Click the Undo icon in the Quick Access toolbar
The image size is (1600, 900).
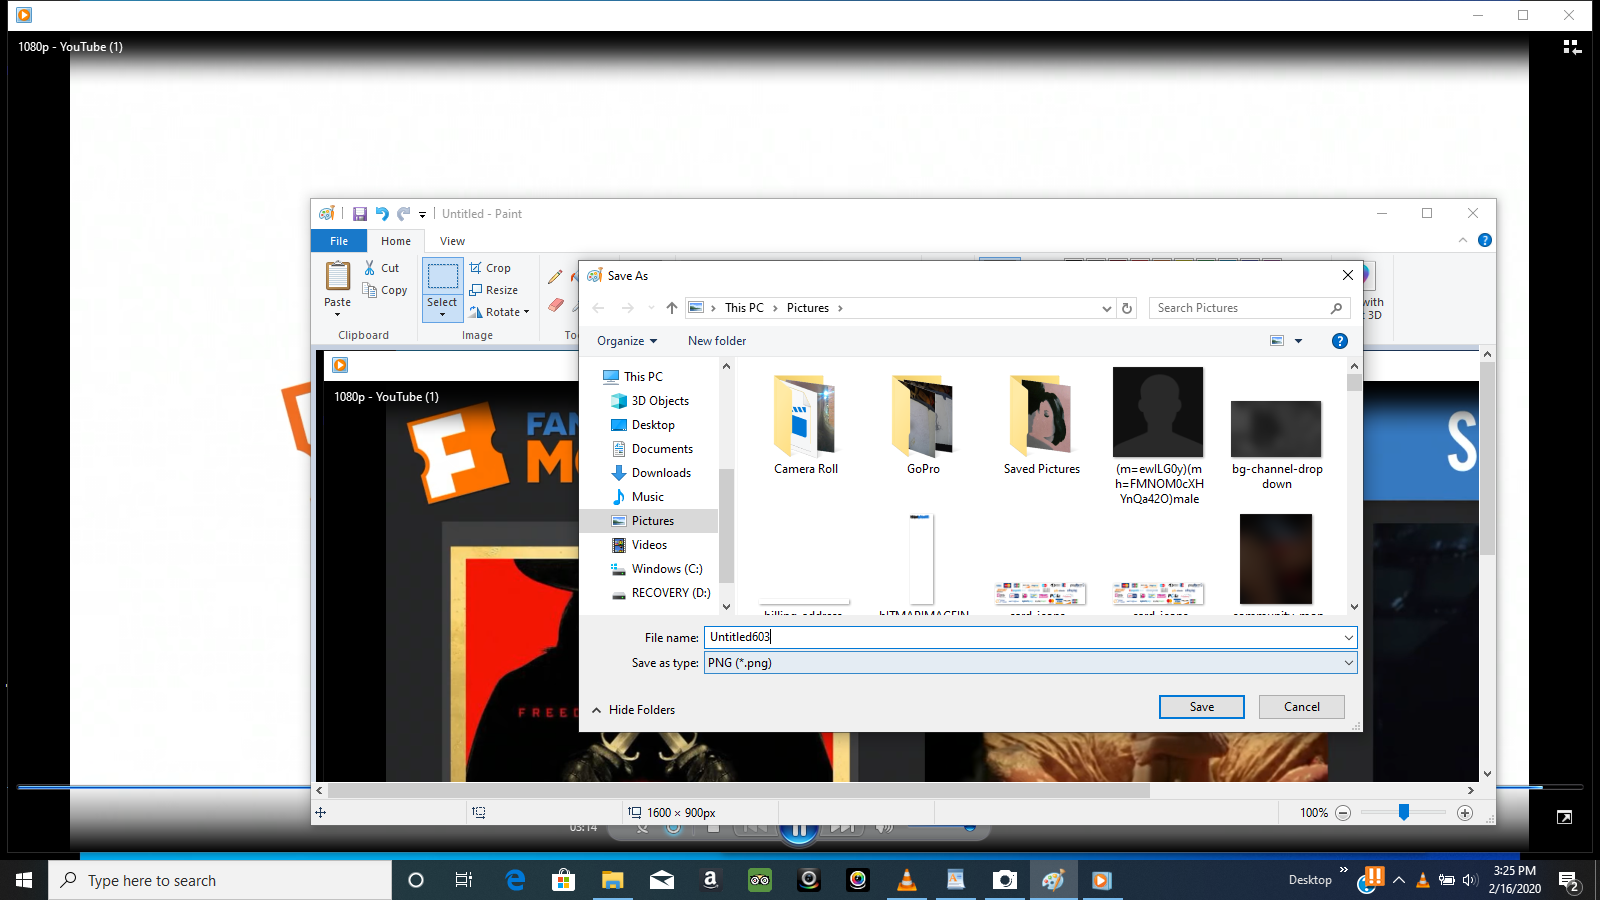[381, 213]
